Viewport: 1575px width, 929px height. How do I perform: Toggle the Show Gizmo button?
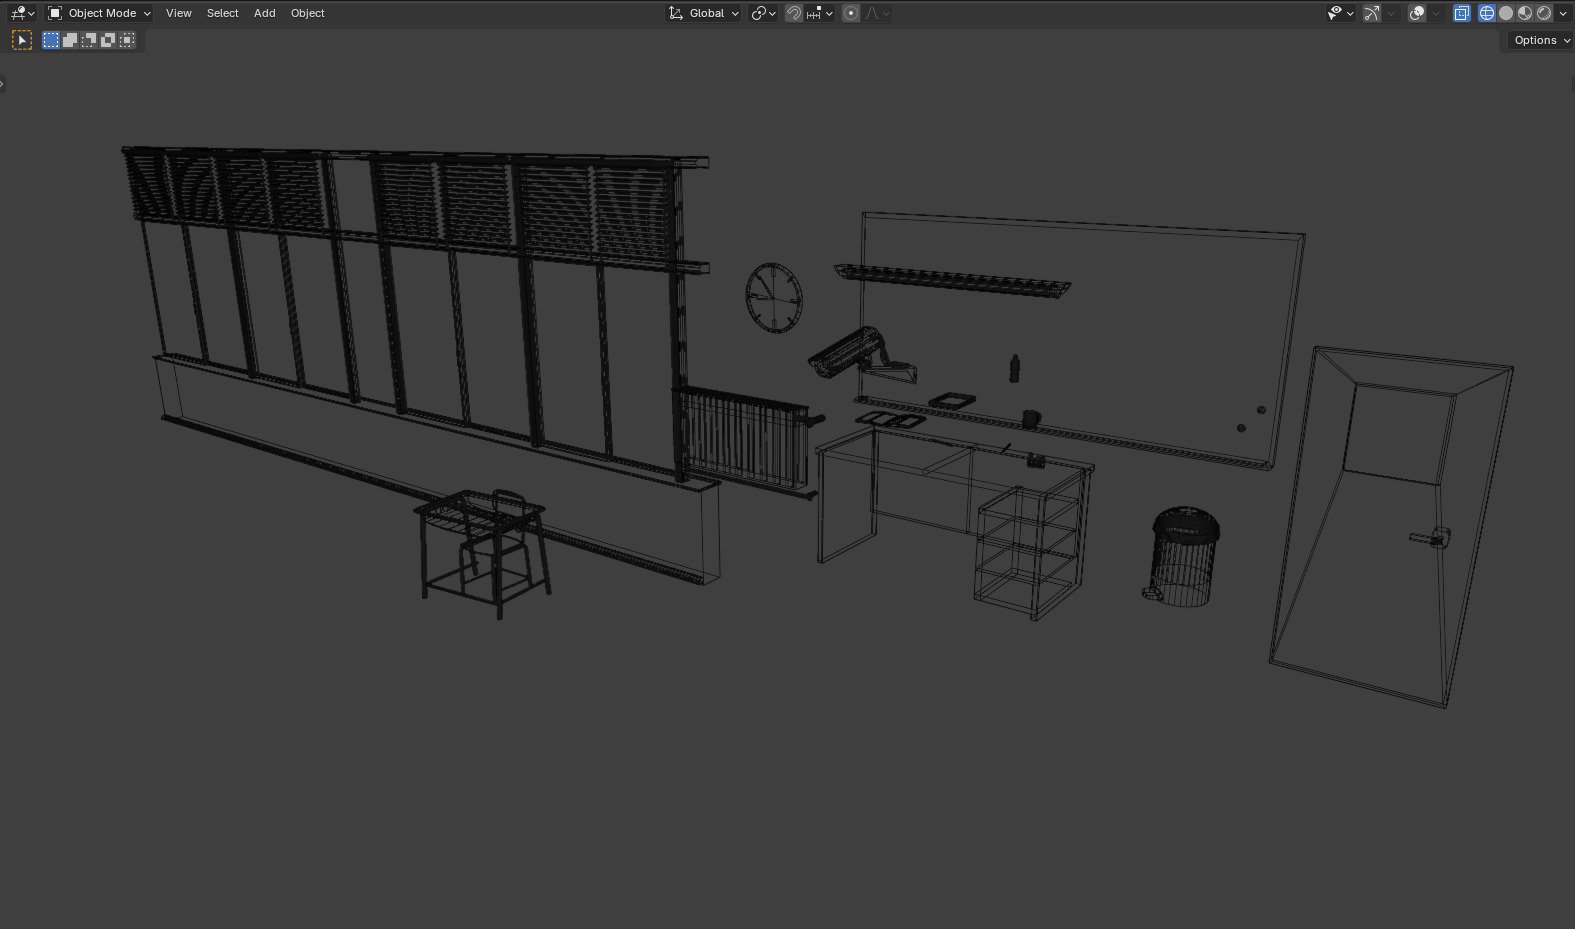(x=1372, y=13)
